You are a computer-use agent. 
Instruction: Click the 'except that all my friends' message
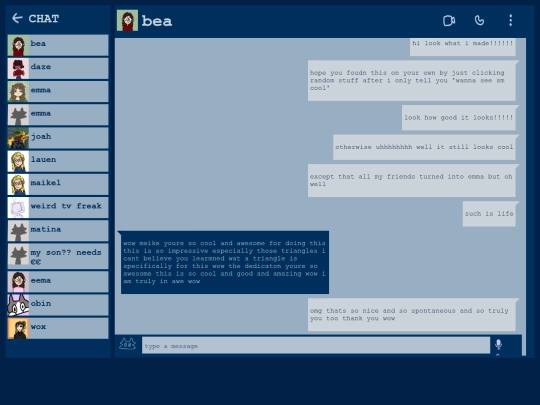click(412, 180)
